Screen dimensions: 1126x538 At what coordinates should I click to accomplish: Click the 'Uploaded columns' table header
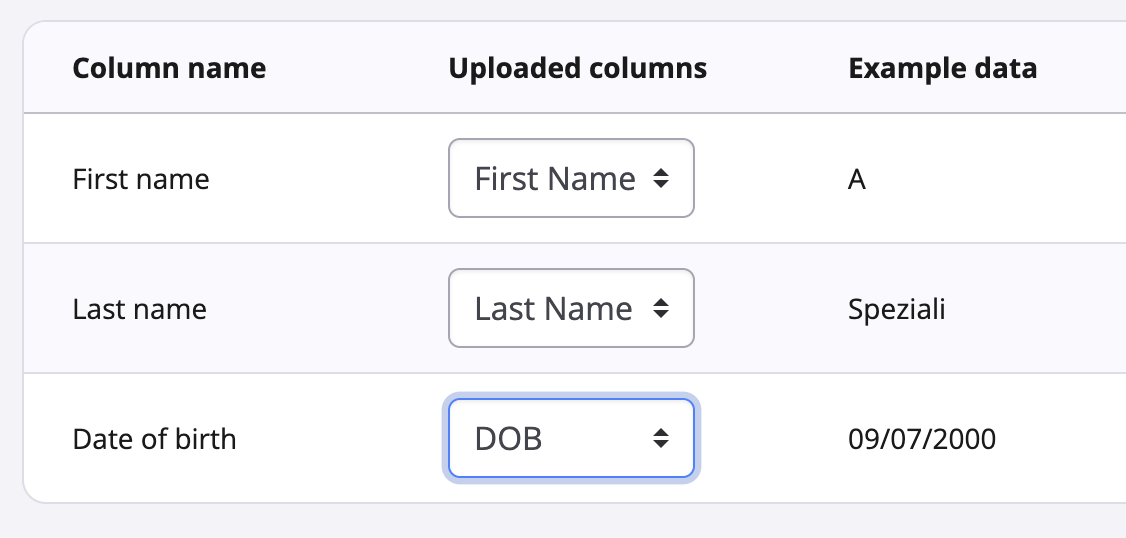(577, 69)
